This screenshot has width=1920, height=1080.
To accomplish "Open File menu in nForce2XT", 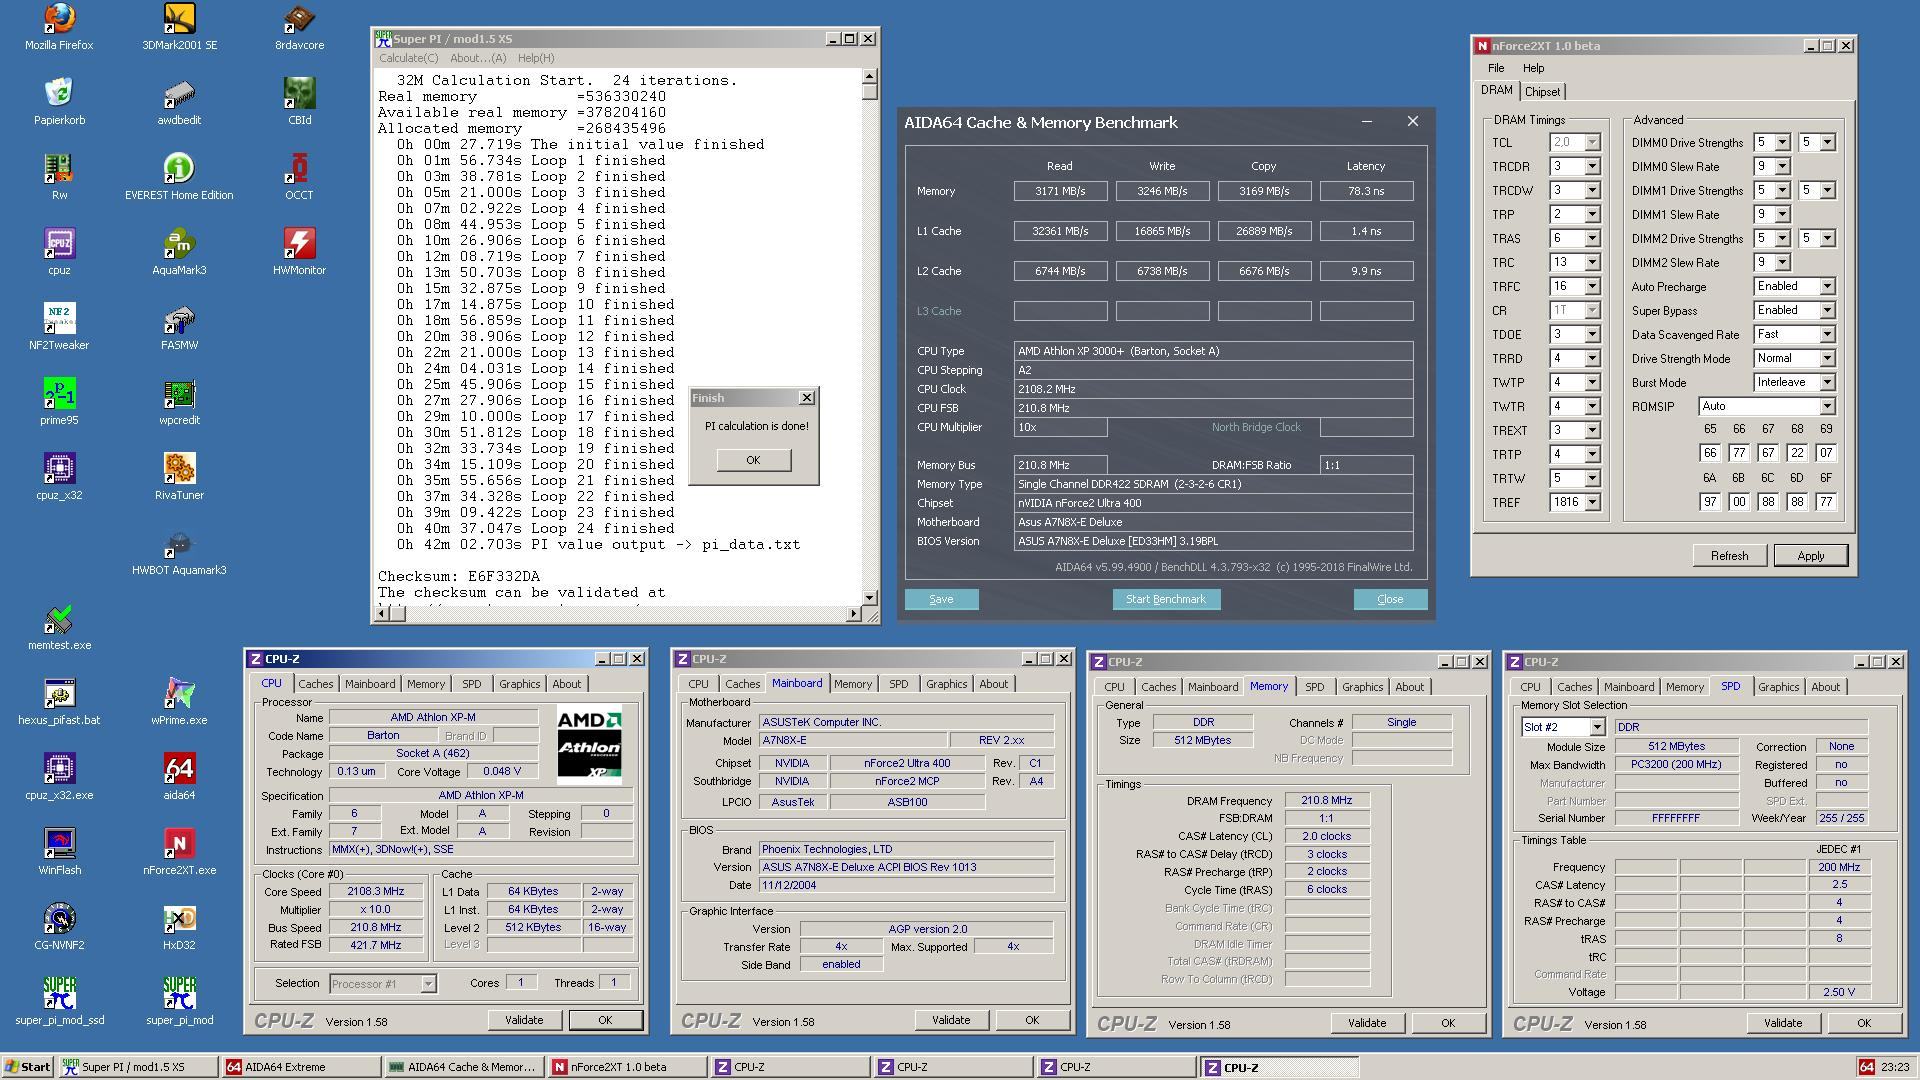I will [1495, 68].
